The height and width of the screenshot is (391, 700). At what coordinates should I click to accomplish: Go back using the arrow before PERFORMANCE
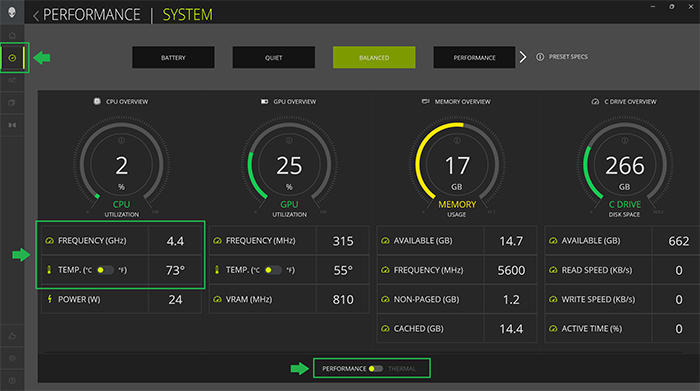pos(36,16)
